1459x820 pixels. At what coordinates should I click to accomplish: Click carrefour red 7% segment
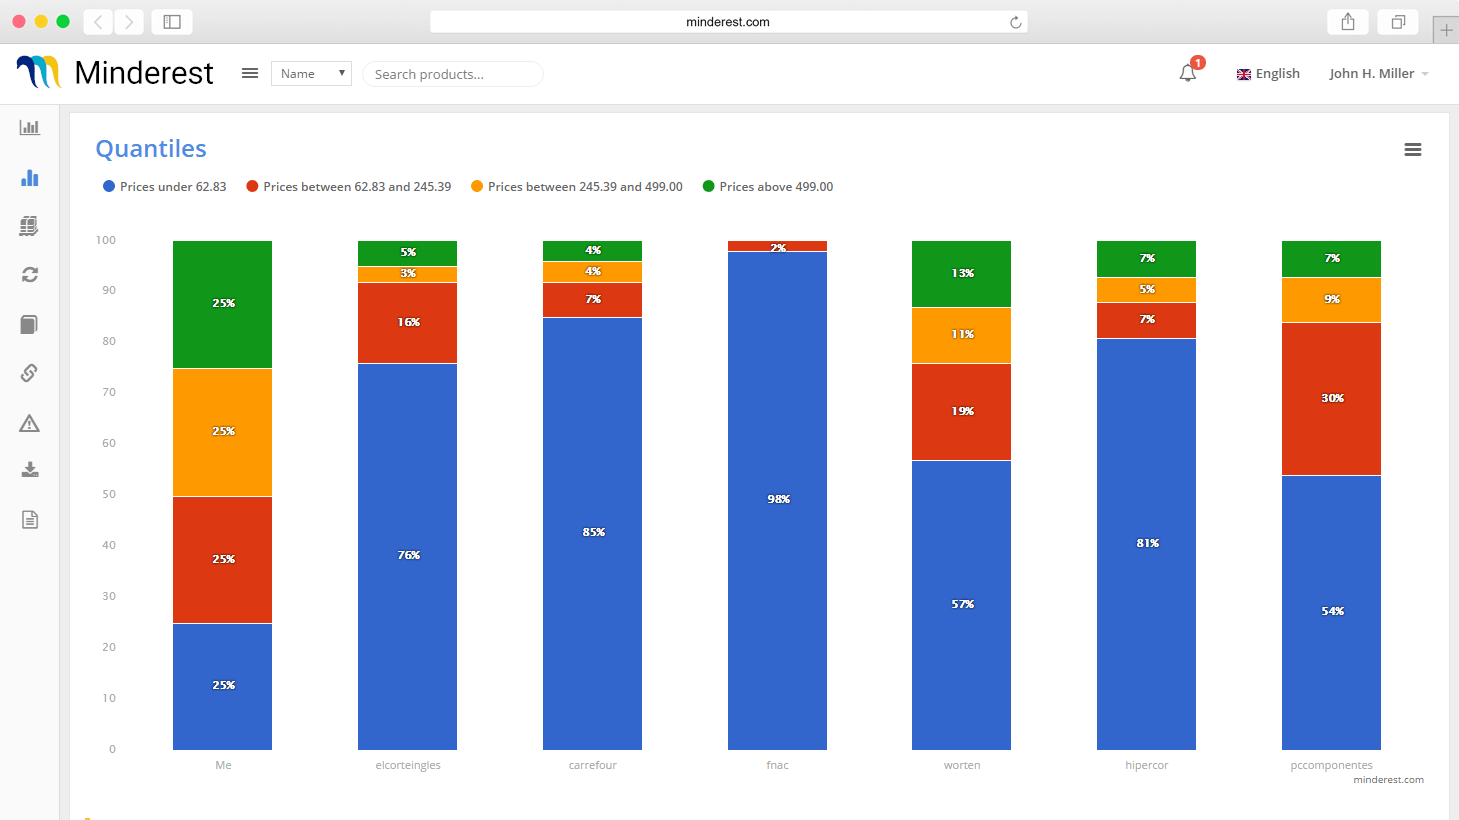coord(592,300)
